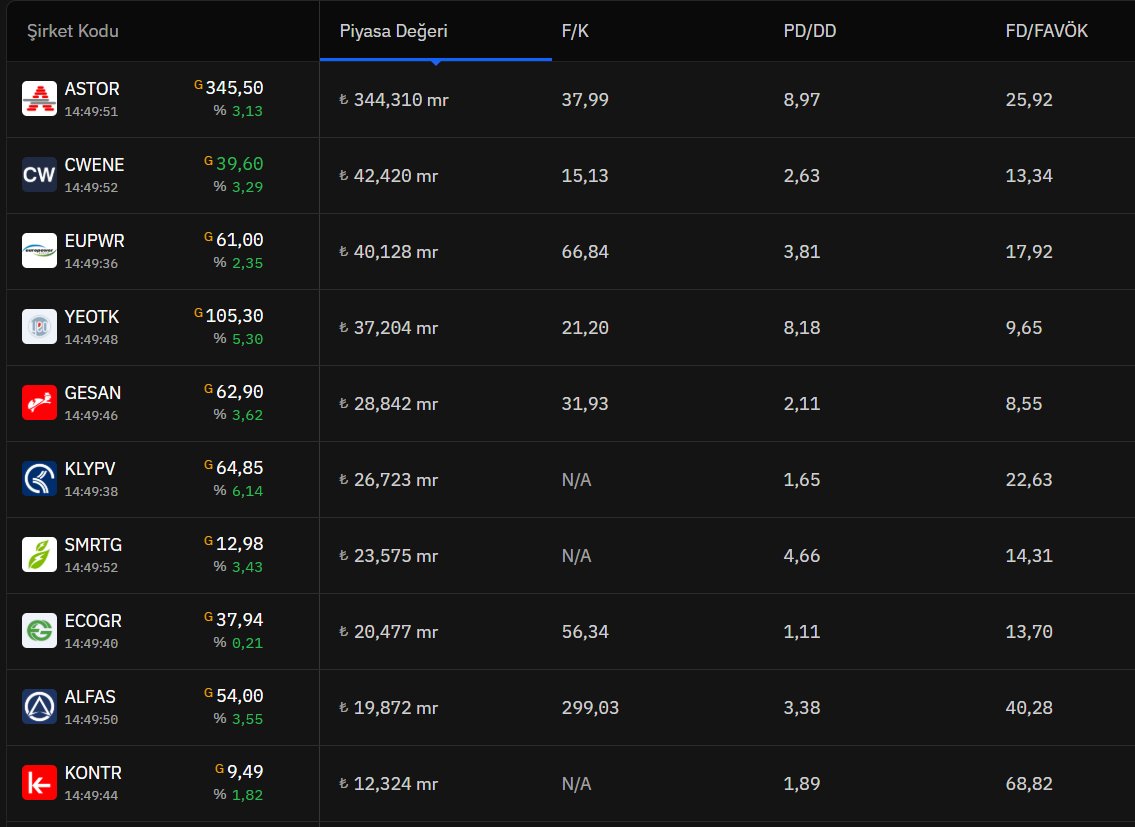This screenshot has width=1135, height=827.
Task: Click ALFAS market value 19,872 mr
Action: (x=389, y=708)
